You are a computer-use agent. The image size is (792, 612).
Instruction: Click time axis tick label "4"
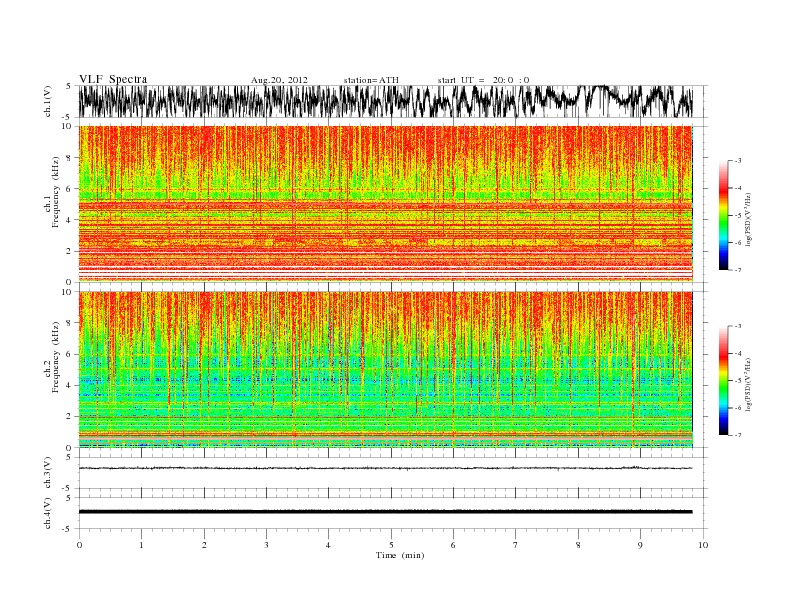click(329, 545)
